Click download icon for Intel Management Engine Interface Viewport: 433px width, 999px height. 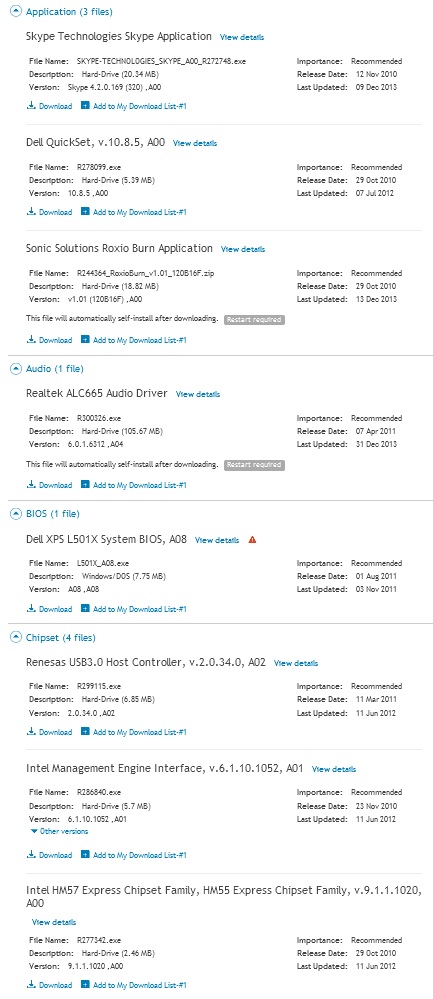pyautogui.click(x=31, y=855)
